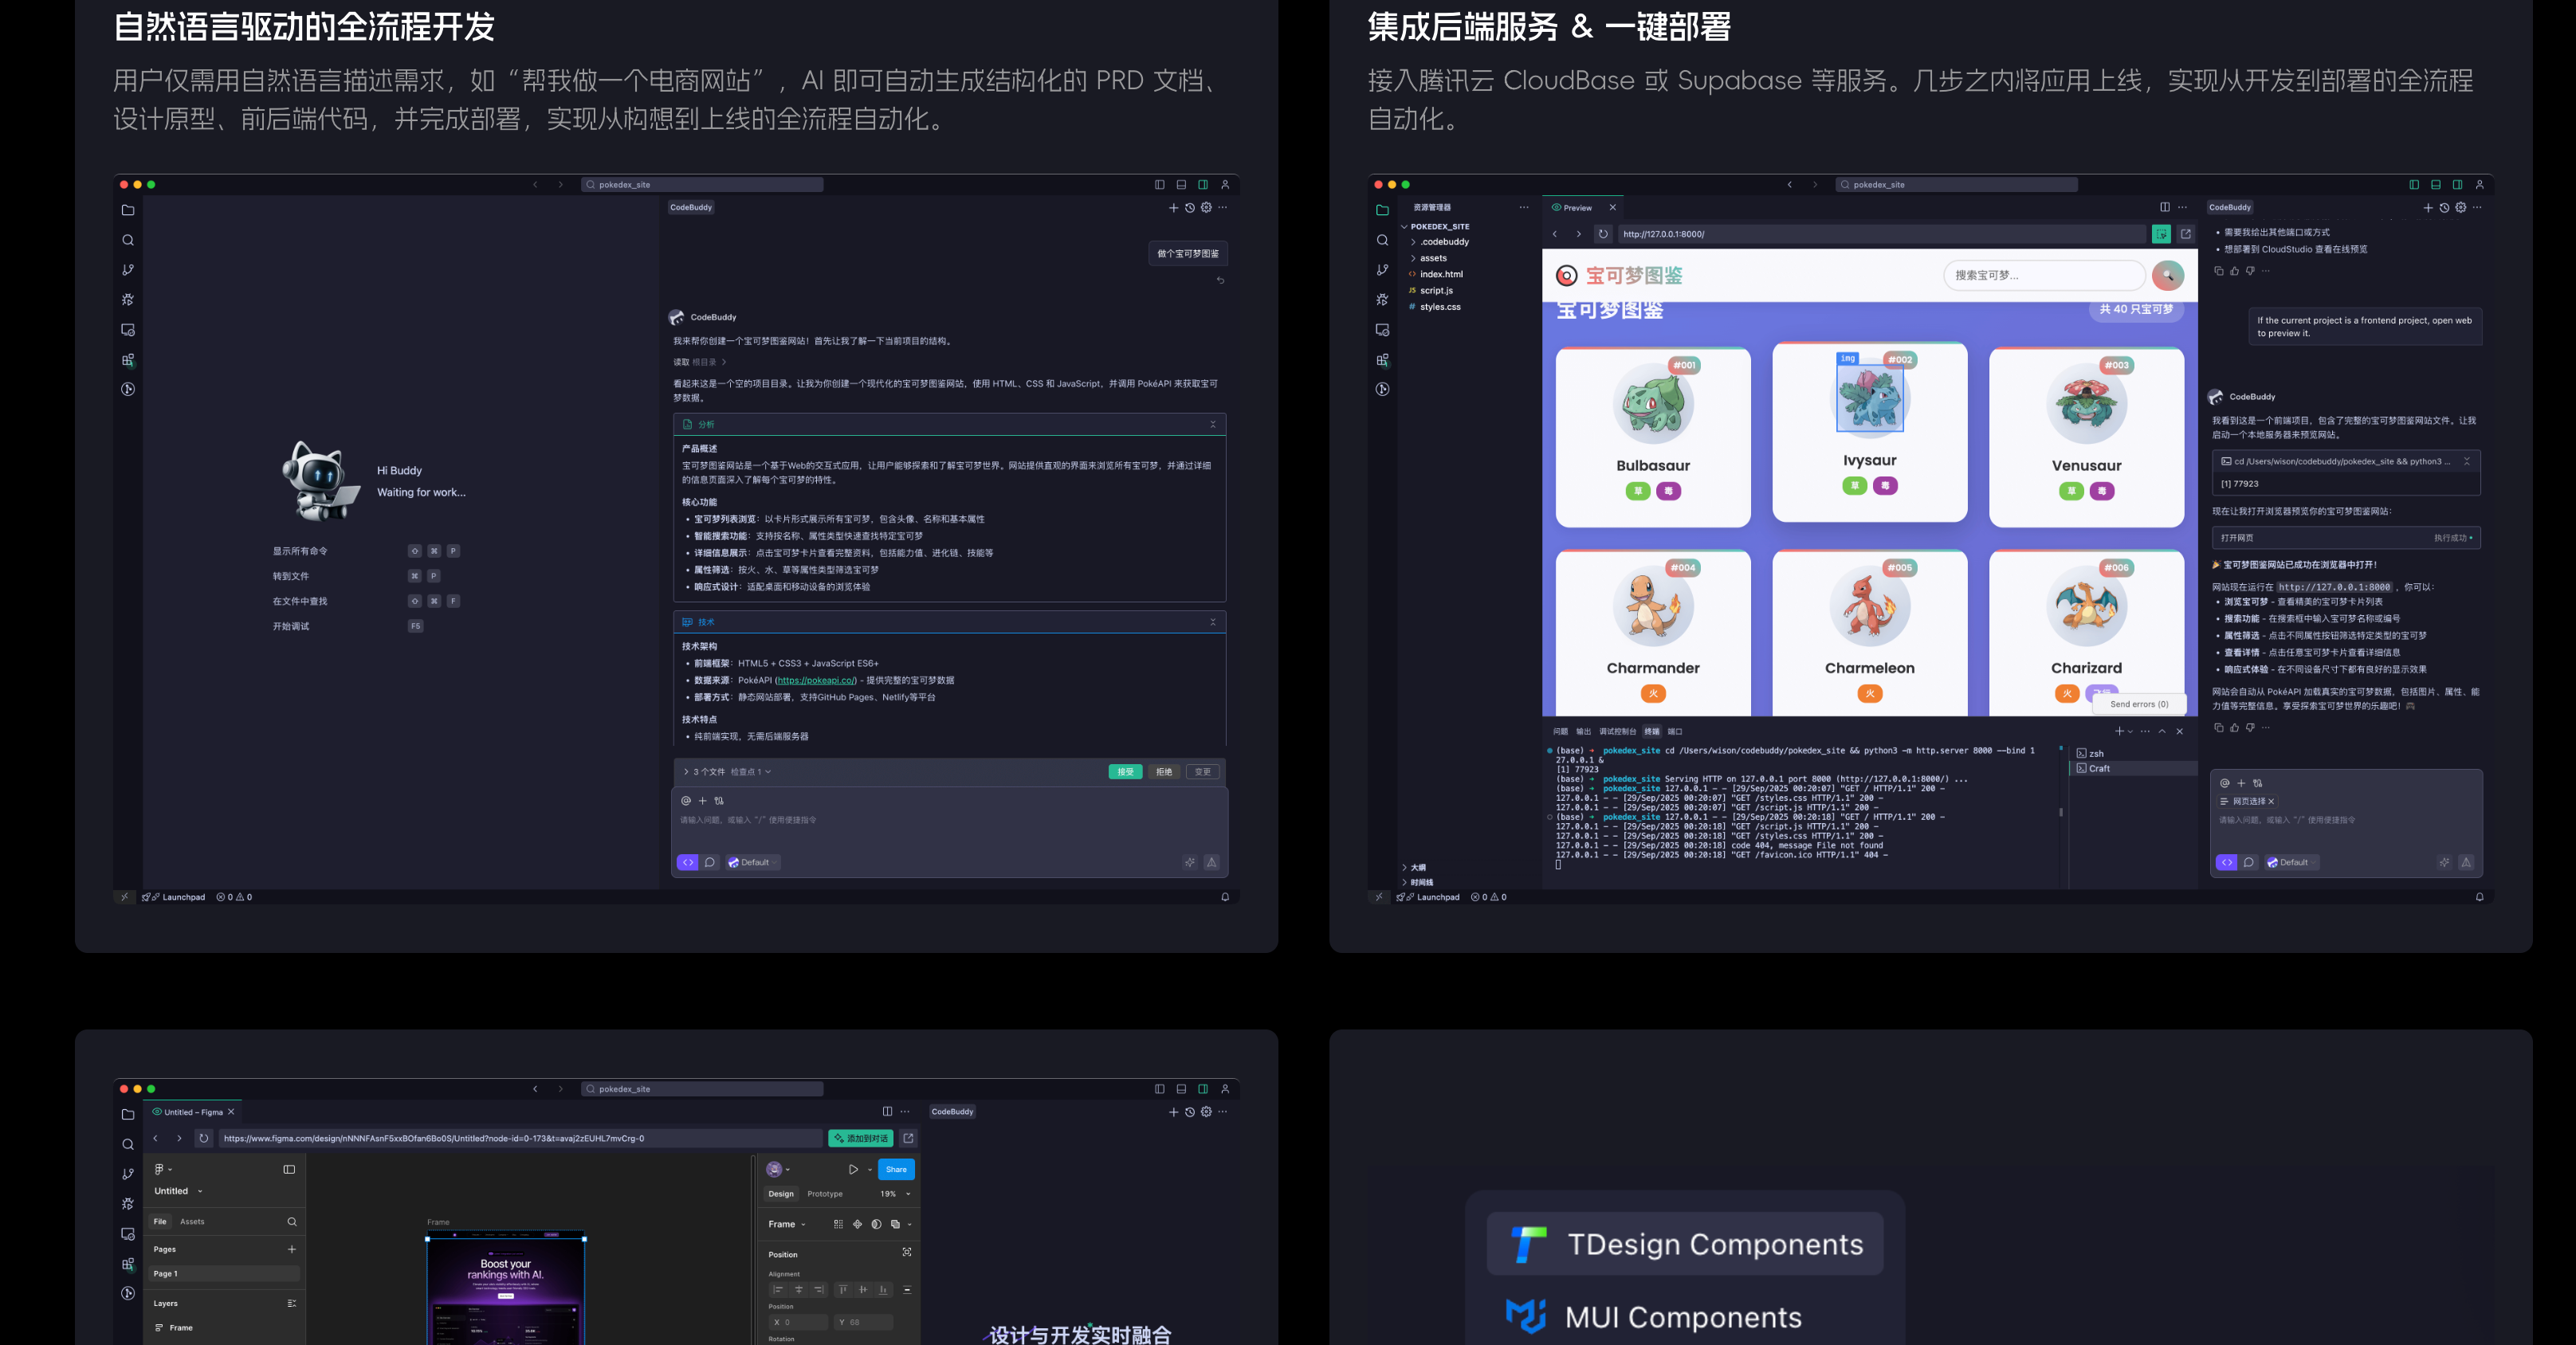This screenshot has width=2576, height=1345.
Task: Select the Prototype tab in Figma
Action: click(x=825, y=1194)
